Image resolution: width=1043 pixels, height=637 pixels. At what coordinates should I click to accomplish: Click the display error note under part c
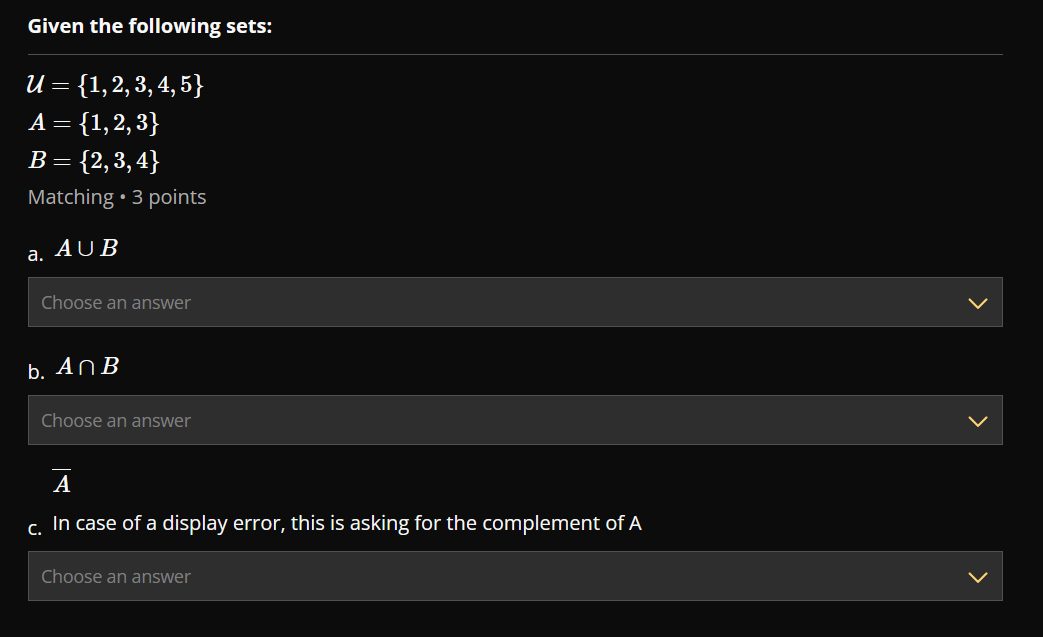coord(348,522)
